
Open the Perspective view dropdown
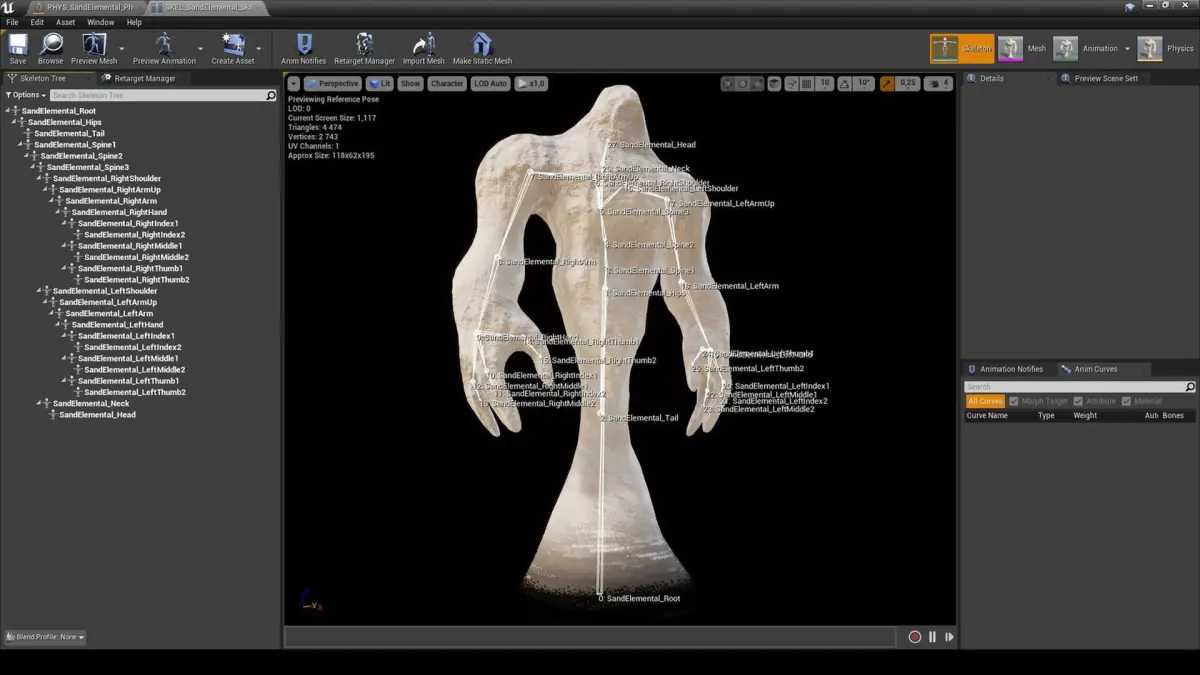[333, 84]
